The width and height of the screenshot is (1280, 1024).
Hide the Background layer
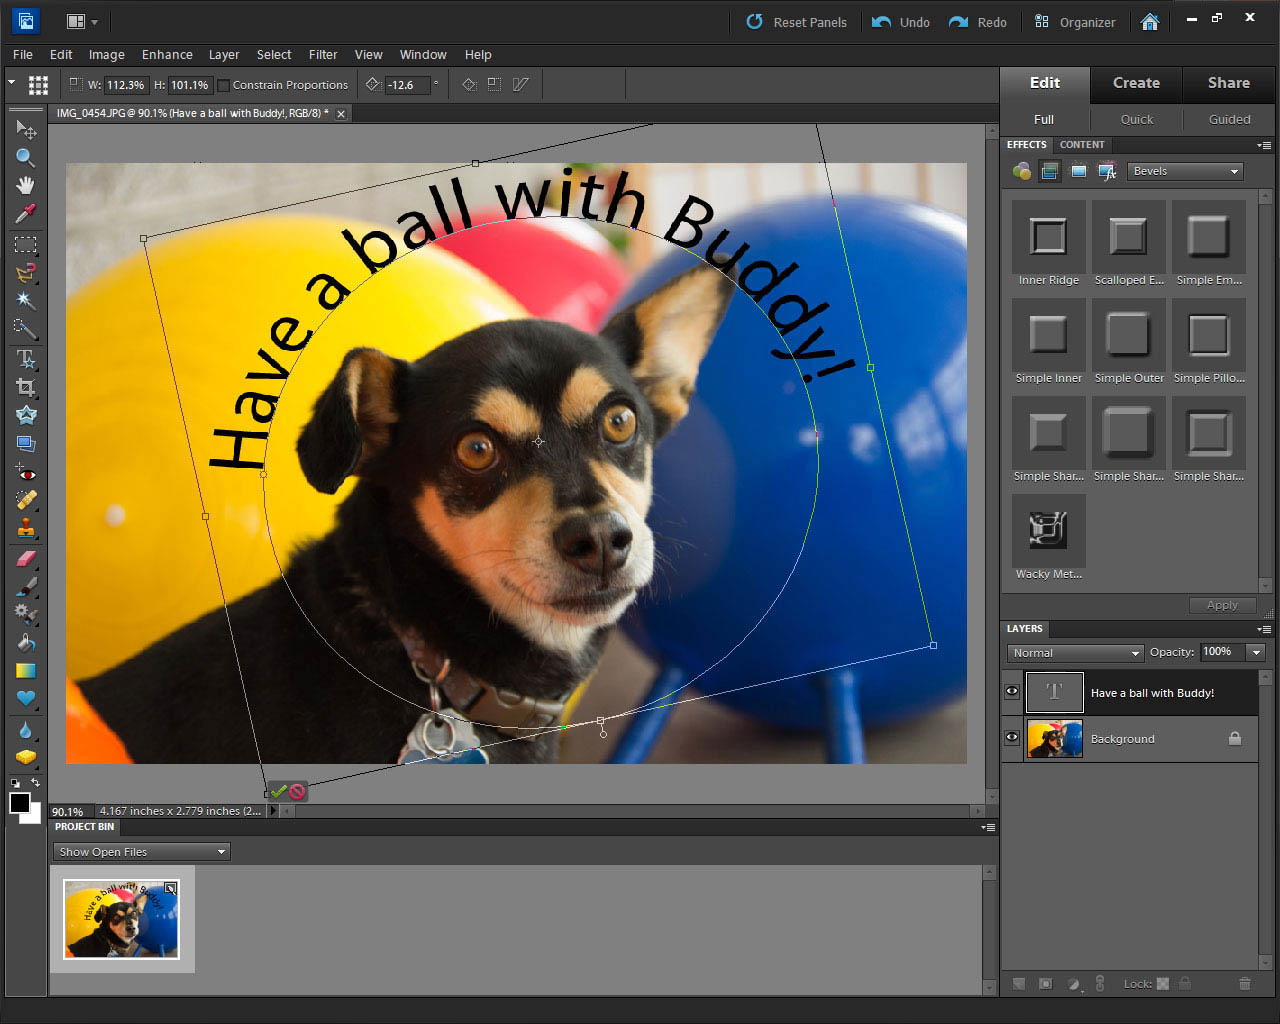pos(1012,738)
